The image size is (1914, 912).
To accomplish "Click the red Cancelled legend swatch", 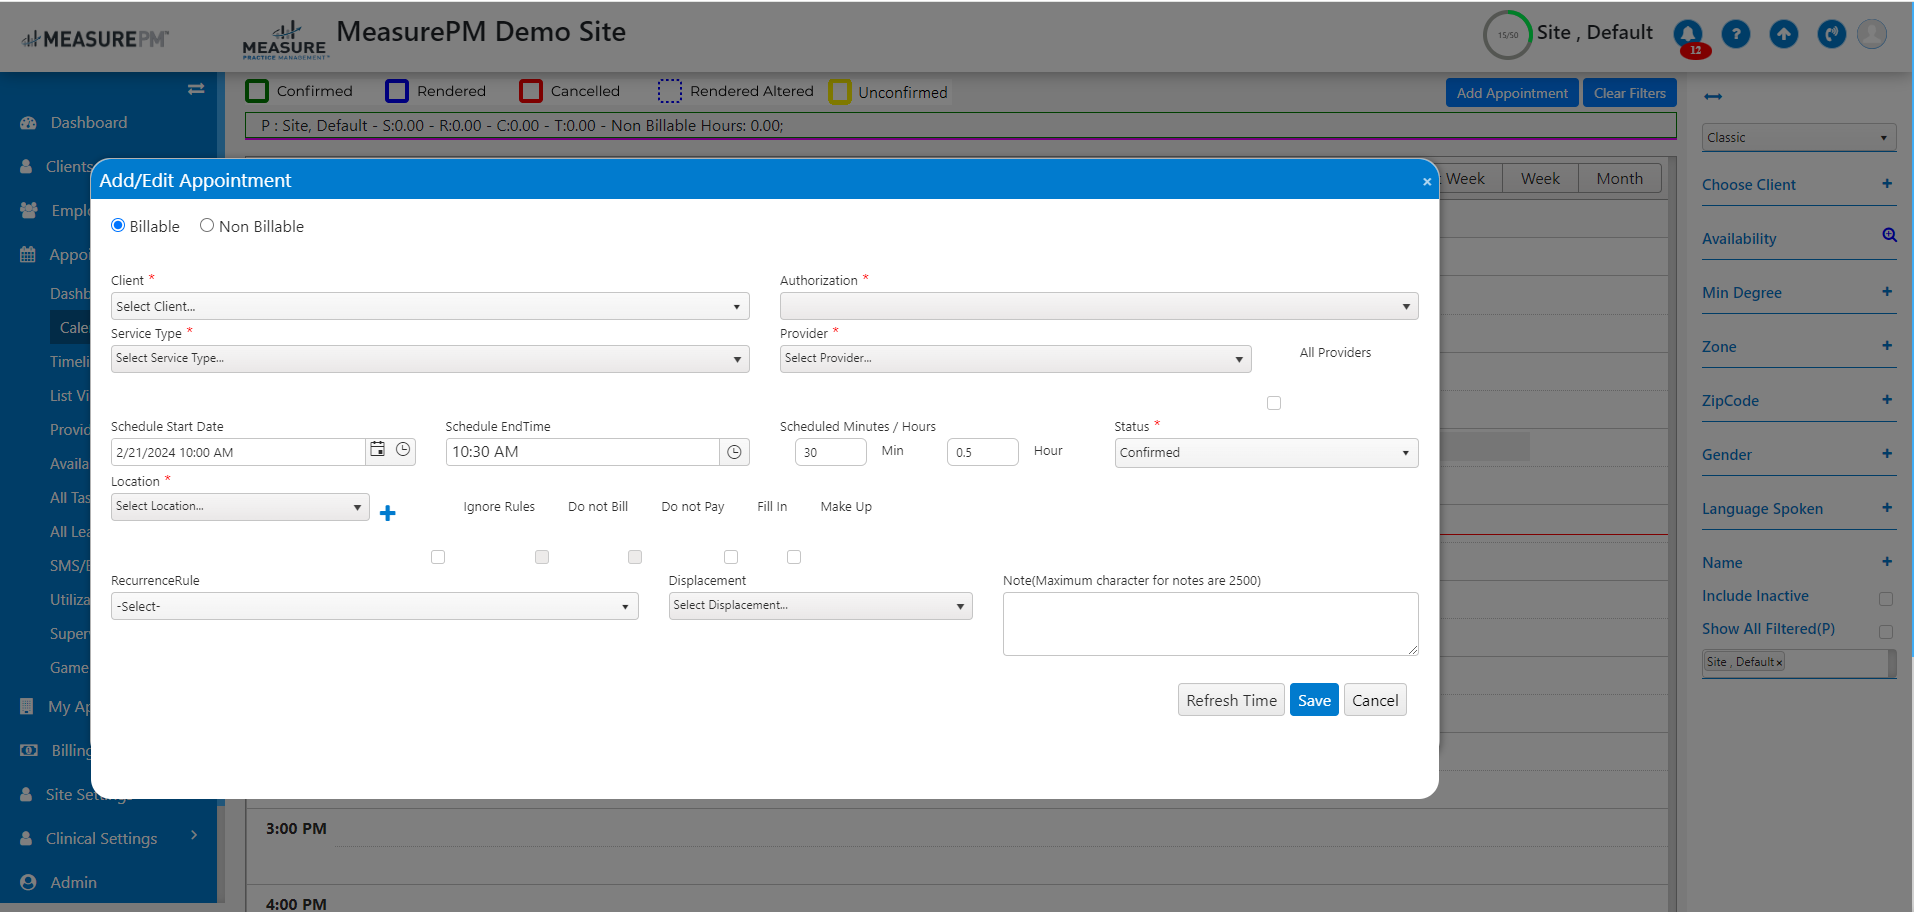I will 531,91.
